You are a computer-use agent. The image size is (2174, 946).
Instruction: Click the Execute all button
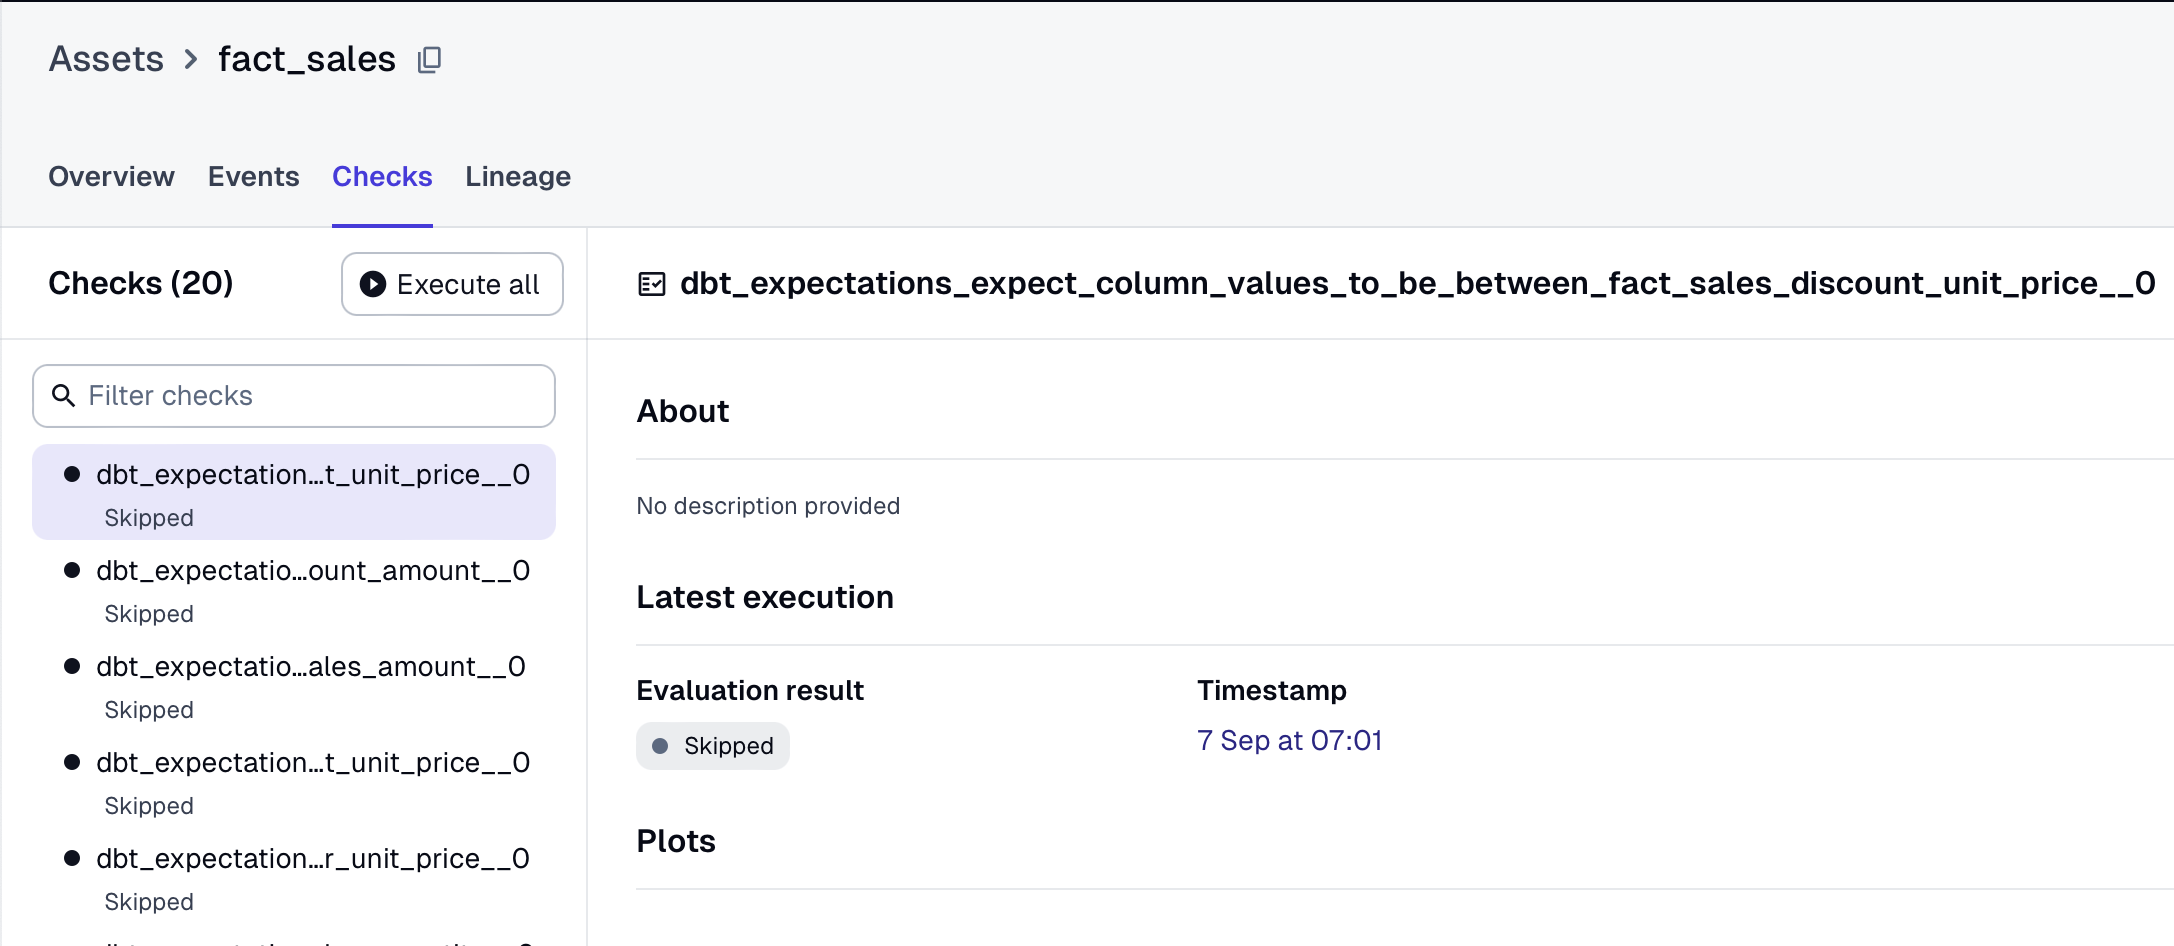point(452,284)
